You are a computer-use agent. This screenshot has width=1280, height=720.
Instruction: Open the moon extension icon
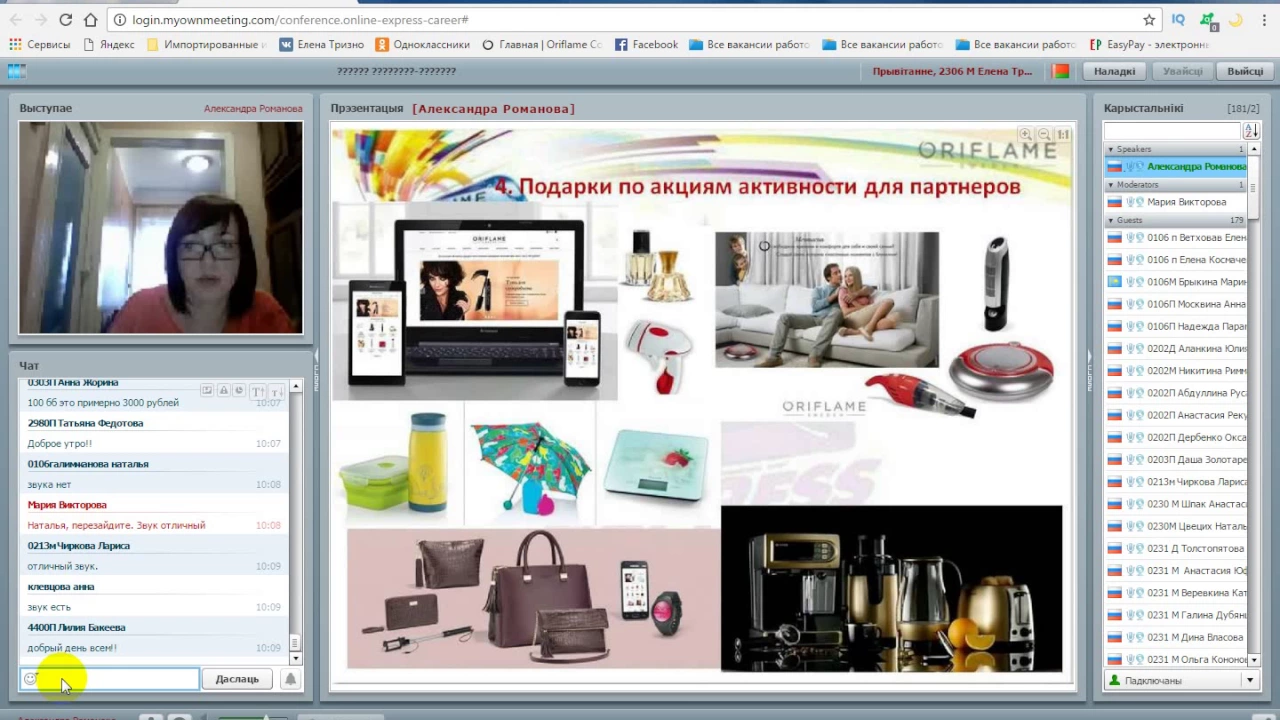(1236, 20)
